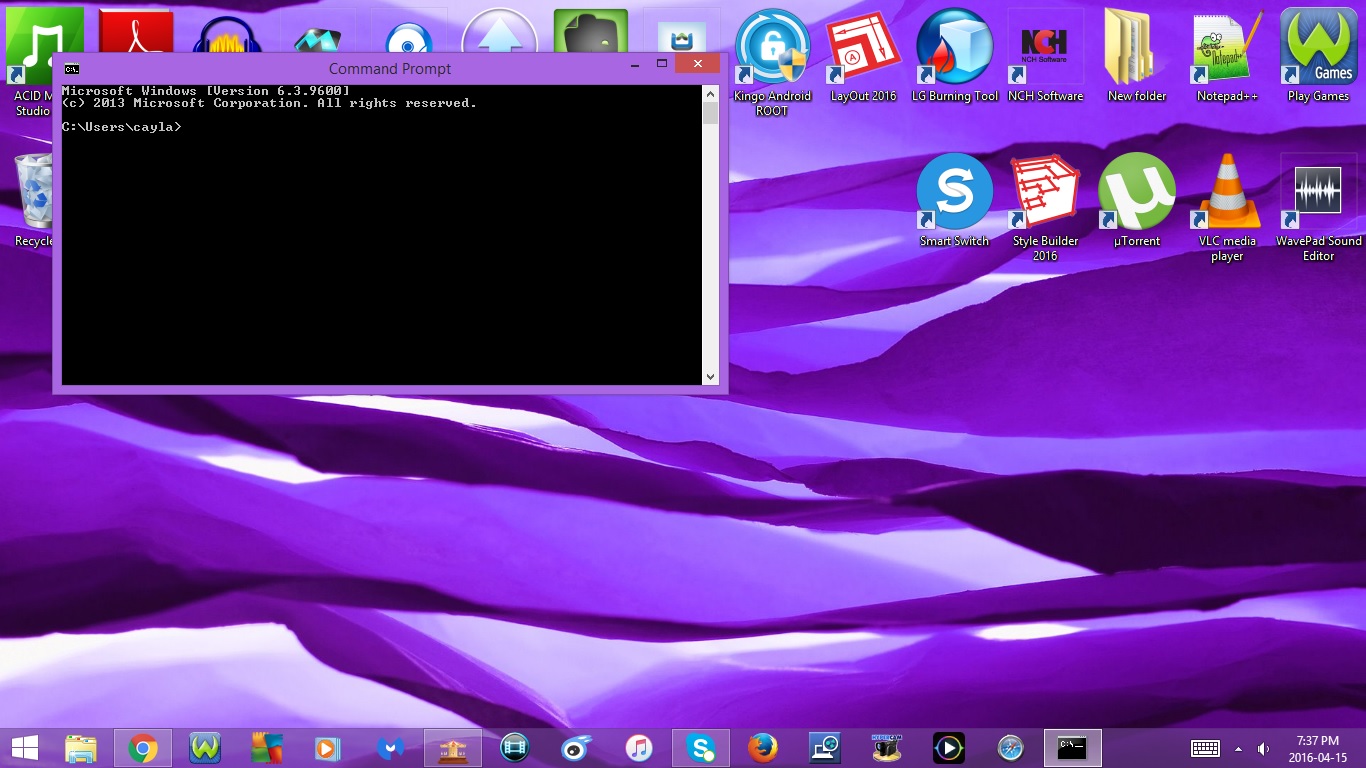Switch to Skype on the taskbar

(x=701, y=748)
